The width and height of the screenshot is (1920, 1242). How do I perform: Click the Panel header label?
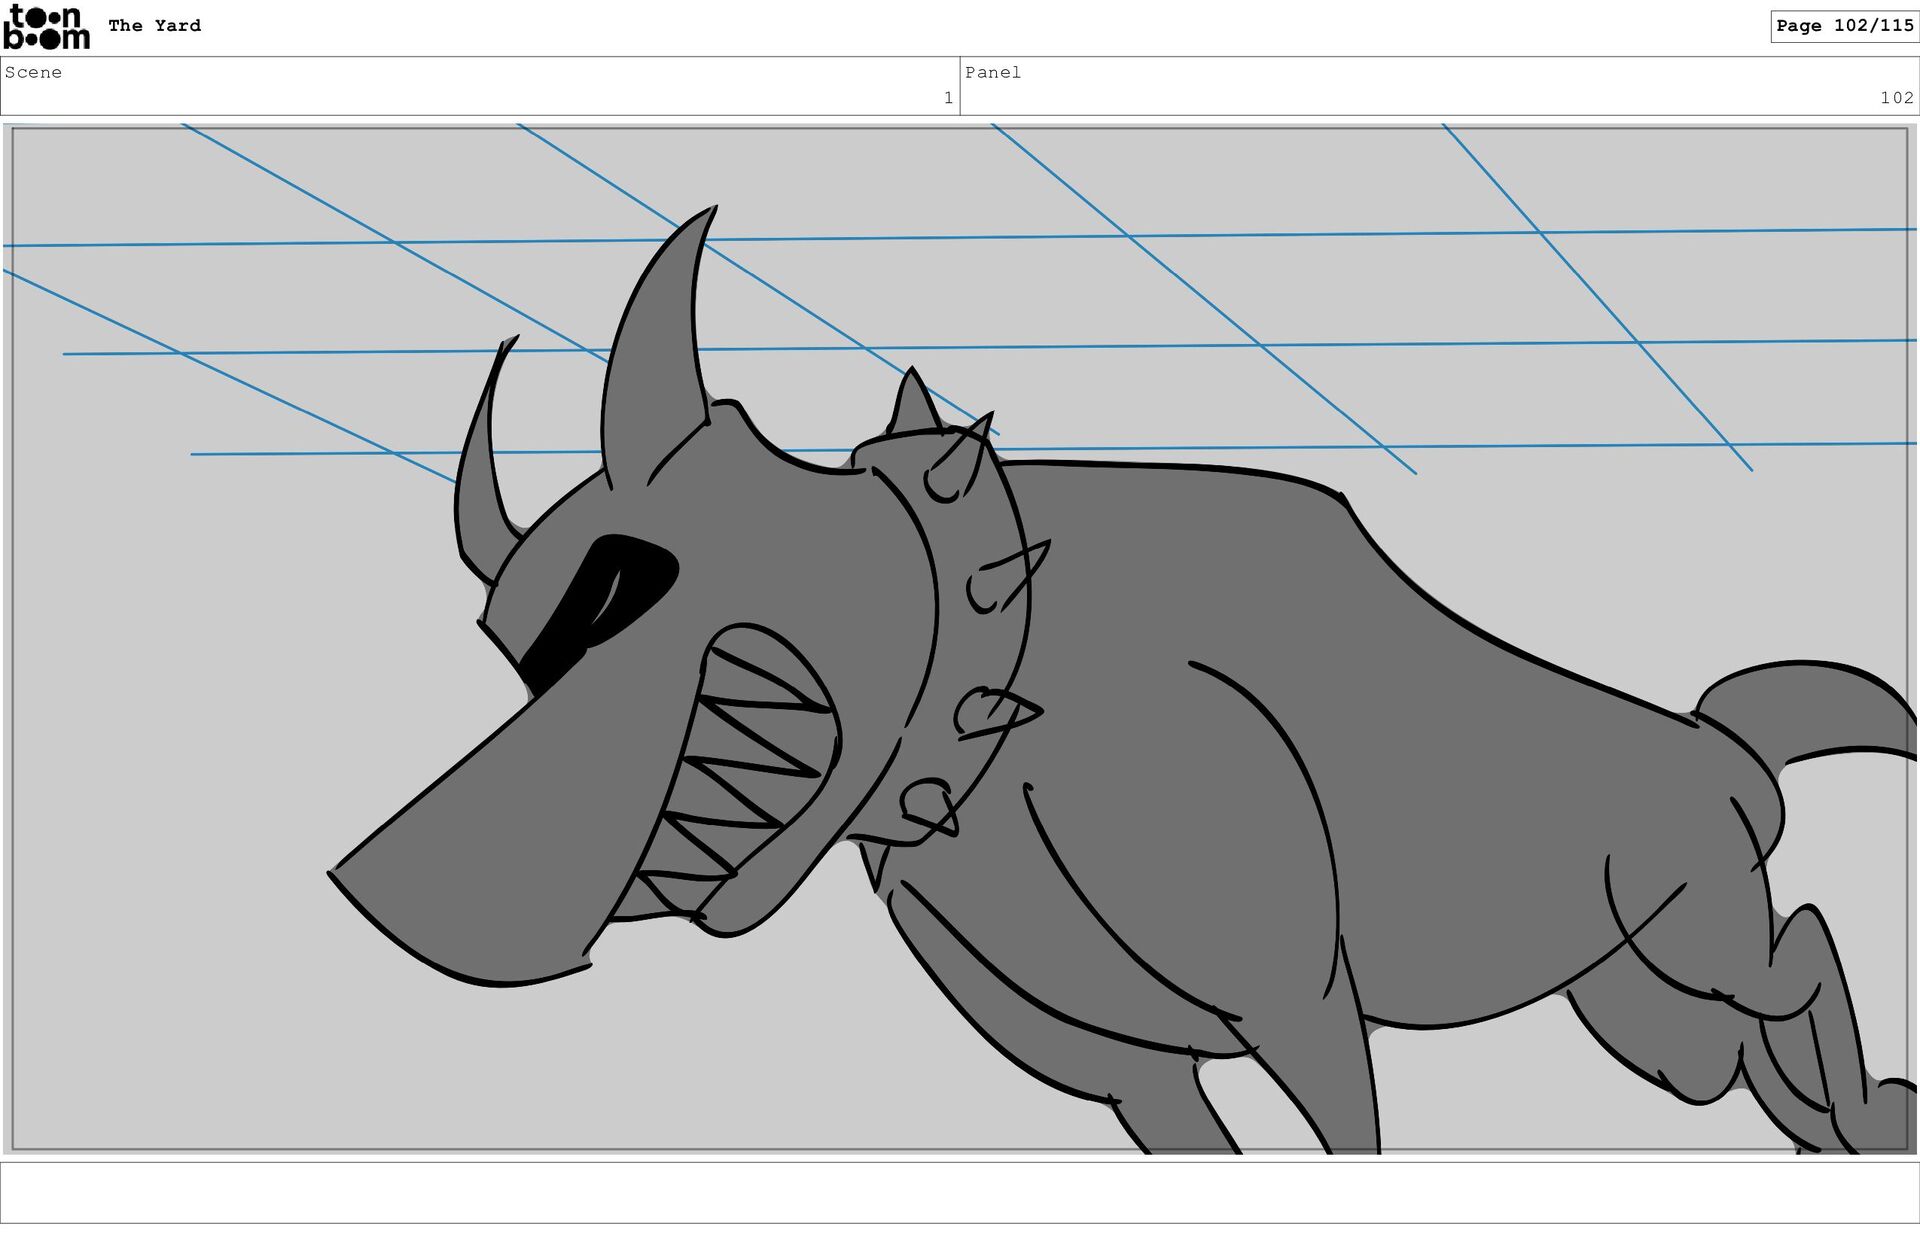(x=992, y=72)
